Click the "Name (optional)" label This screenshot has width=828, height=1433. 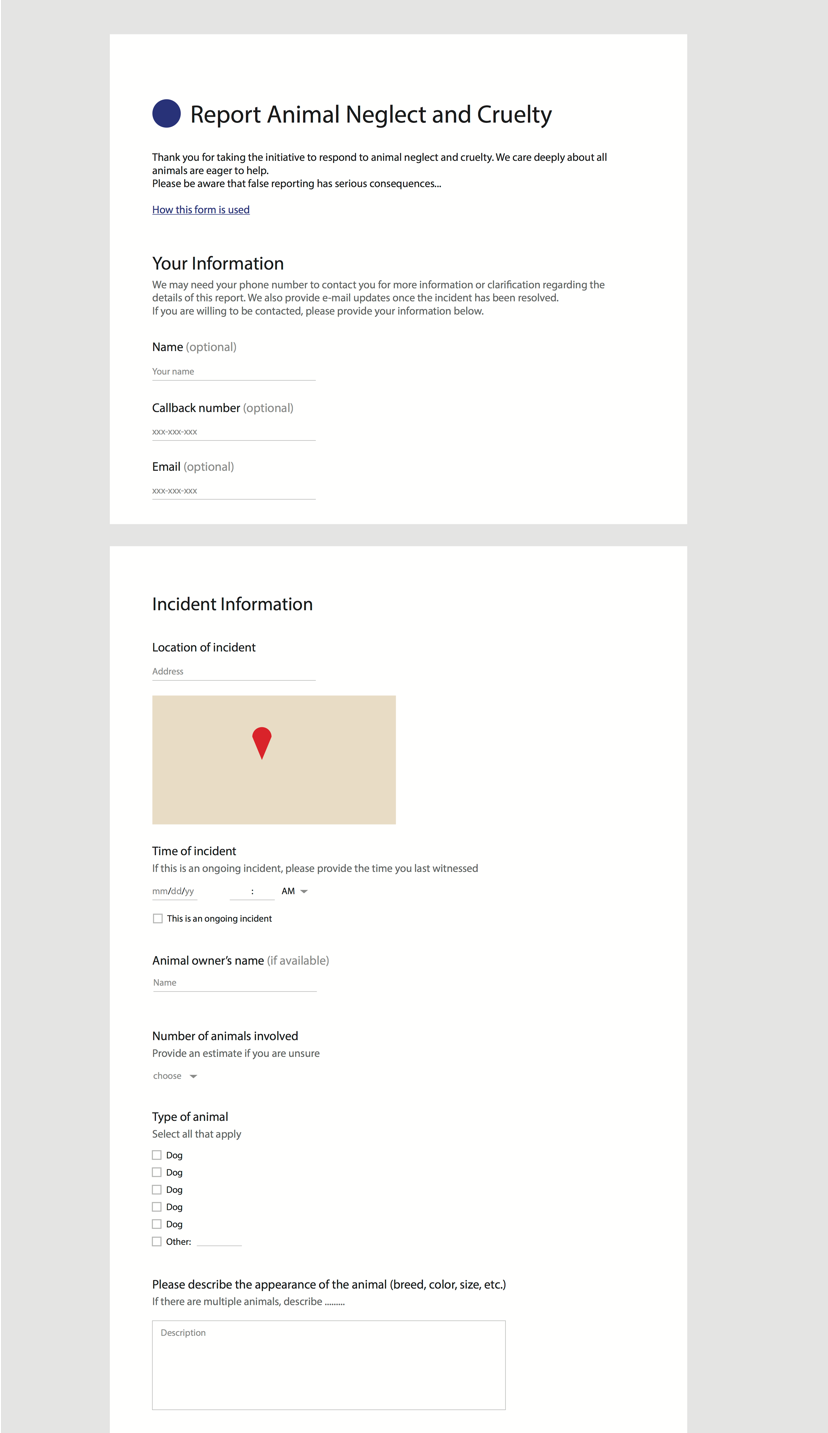(194, 347)
